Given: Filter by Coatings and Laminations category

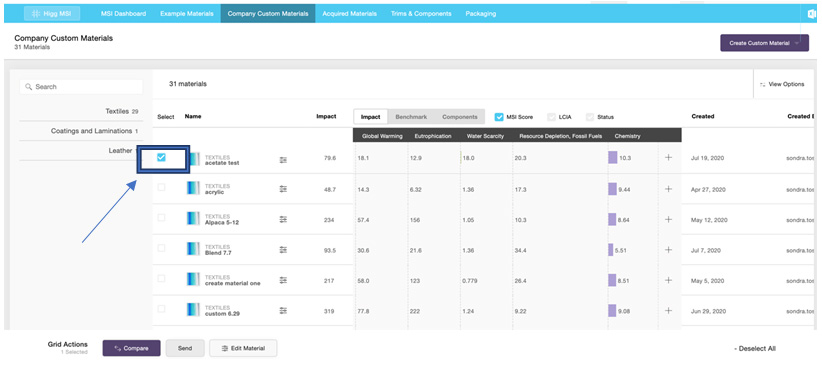Looking at the screenshot, I should (94, 131).
